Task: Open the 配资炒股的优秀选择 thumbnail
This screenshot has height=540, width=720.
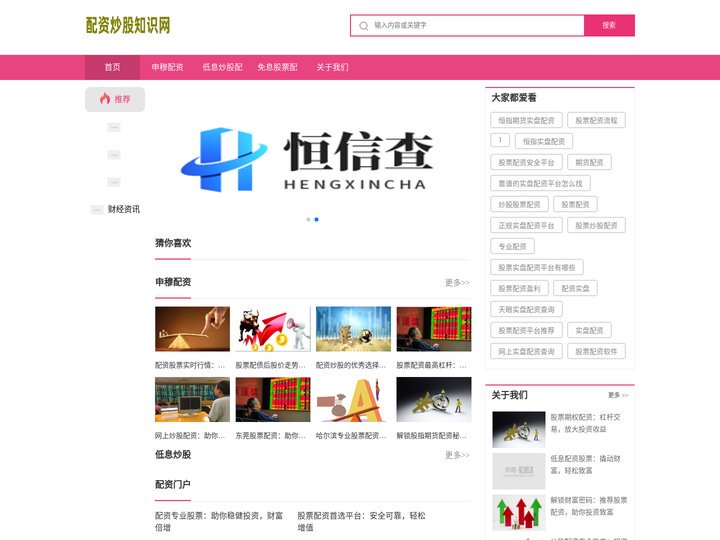Action: tap(354, 329)
